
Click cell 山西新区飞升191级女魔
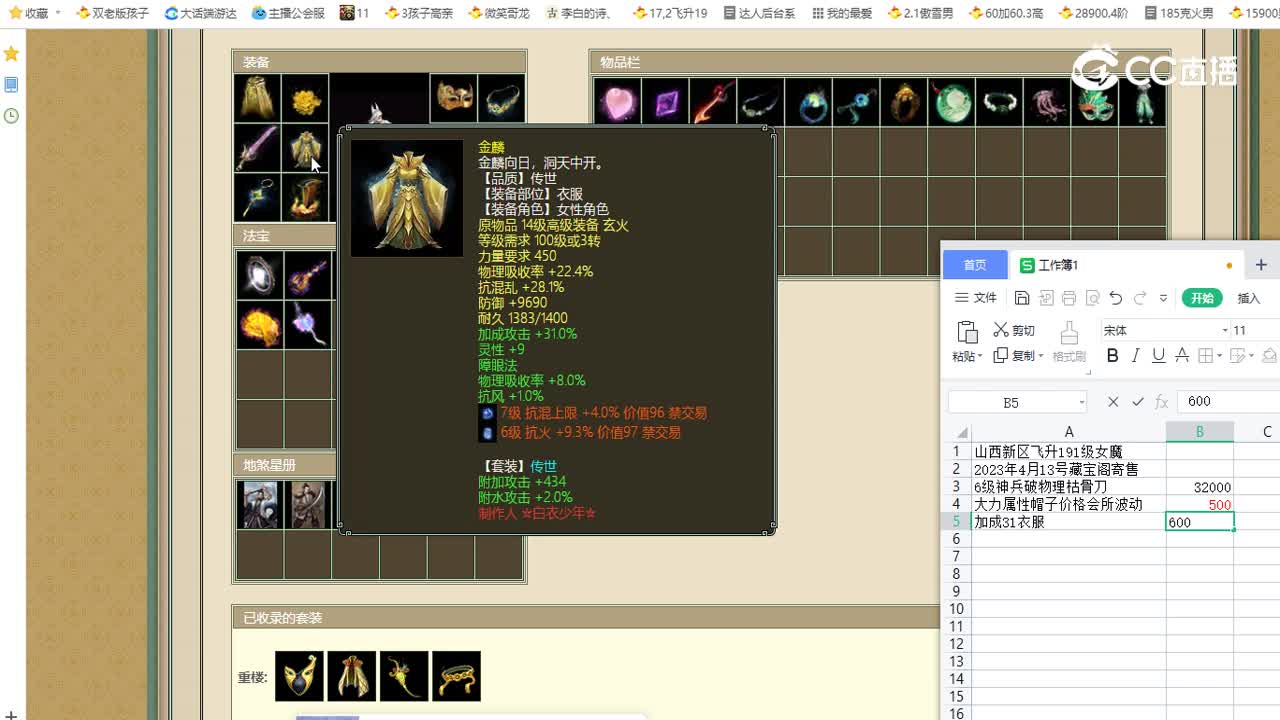click(x=1068, y=452)
